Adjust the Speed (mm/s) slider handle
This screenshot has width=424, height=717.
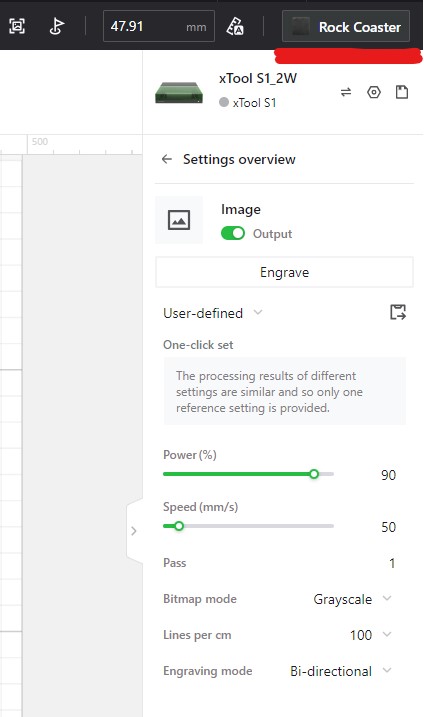179,526
